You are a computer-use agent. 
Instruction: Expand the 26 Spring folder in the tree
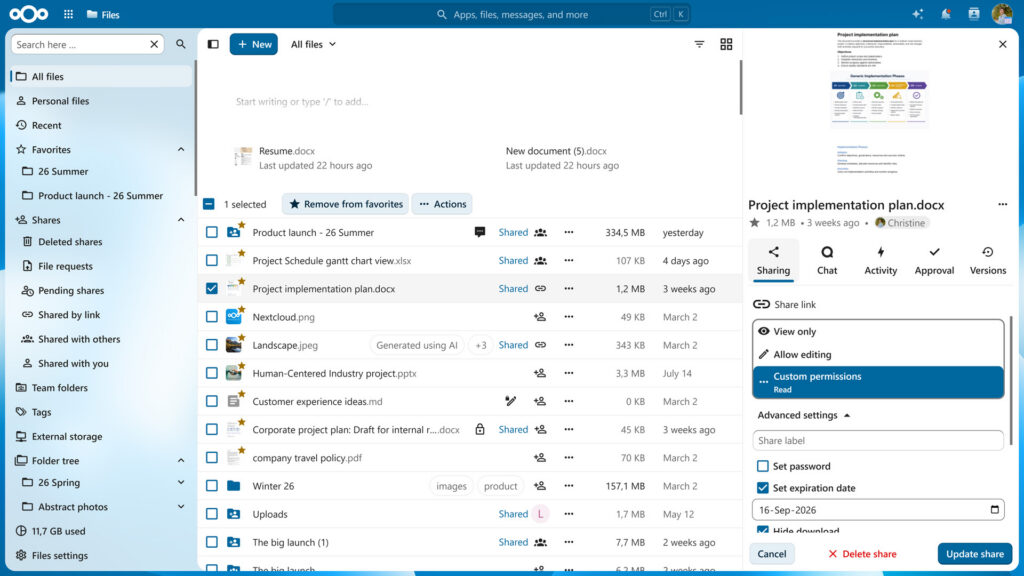[x=181, y=483]
